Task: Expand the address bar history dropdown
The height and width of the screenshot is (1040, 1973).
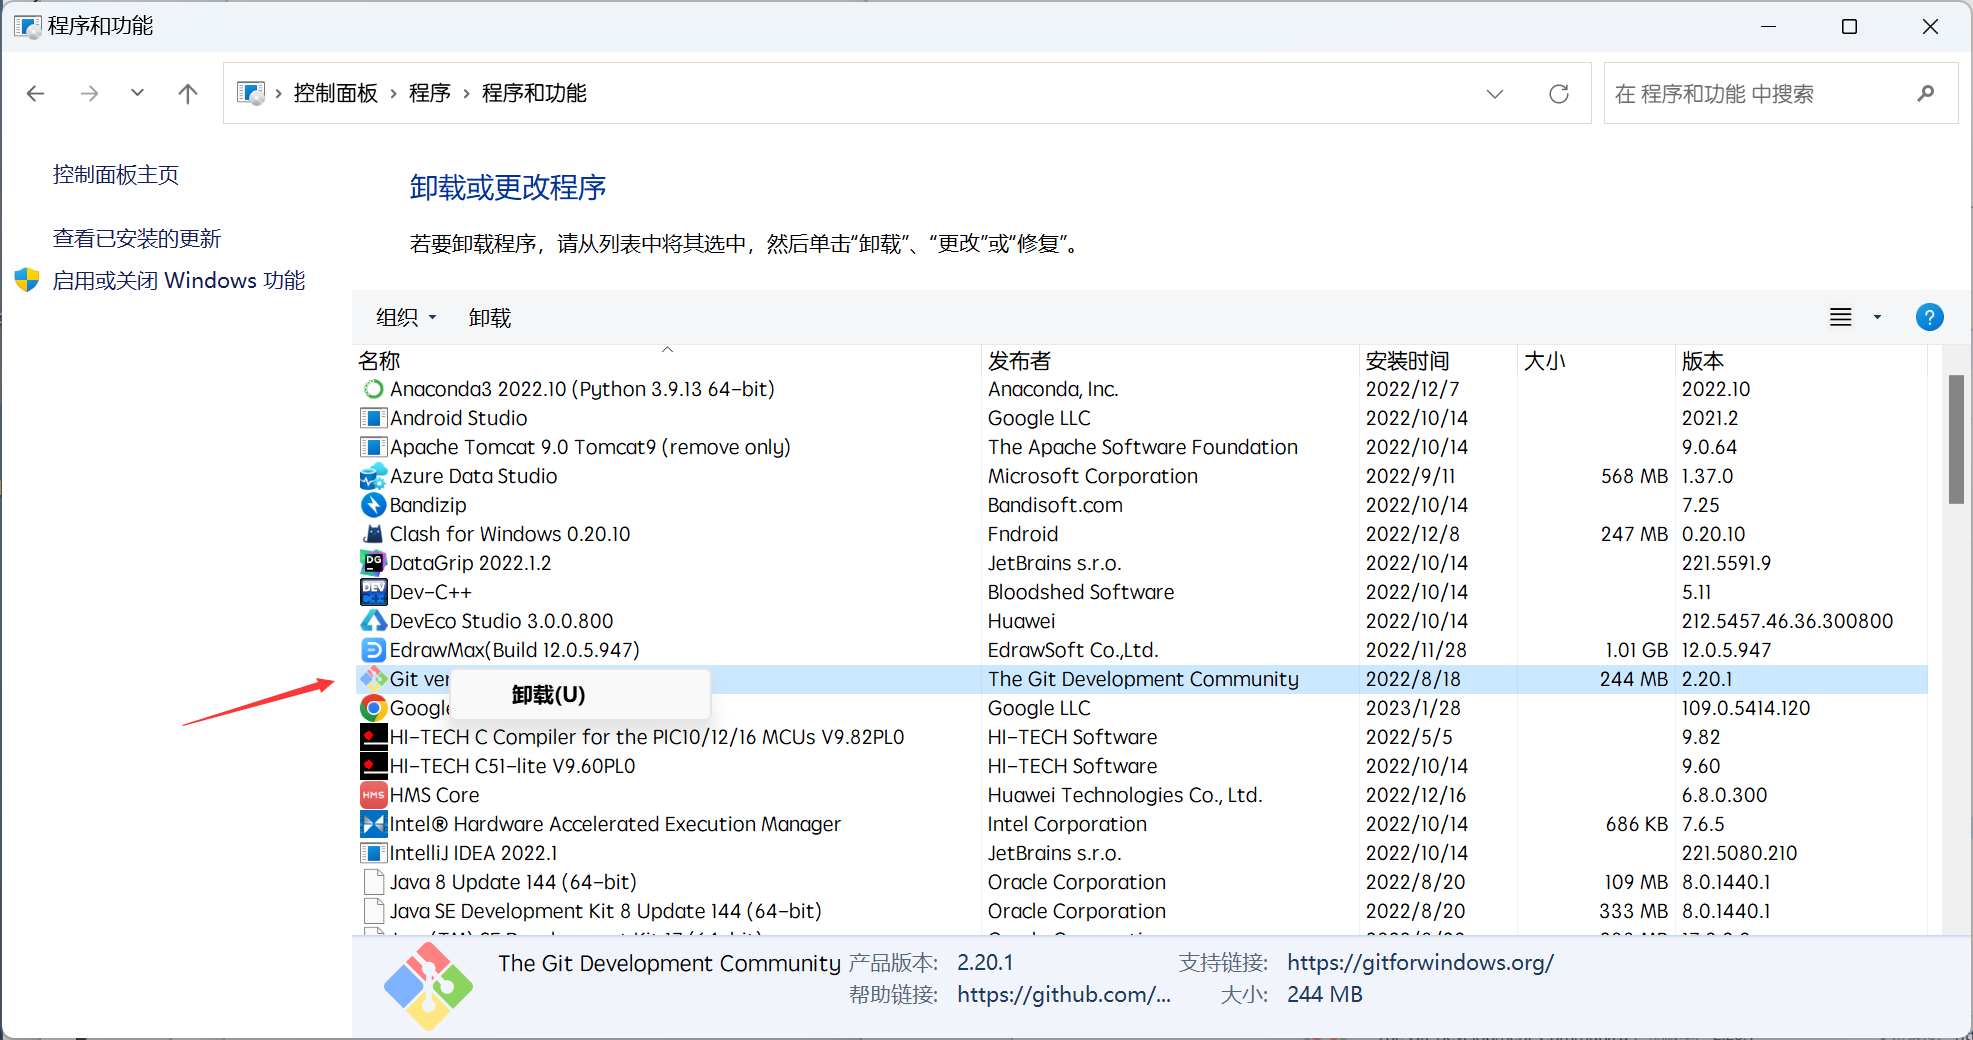Action: (x=1495, y=93)
